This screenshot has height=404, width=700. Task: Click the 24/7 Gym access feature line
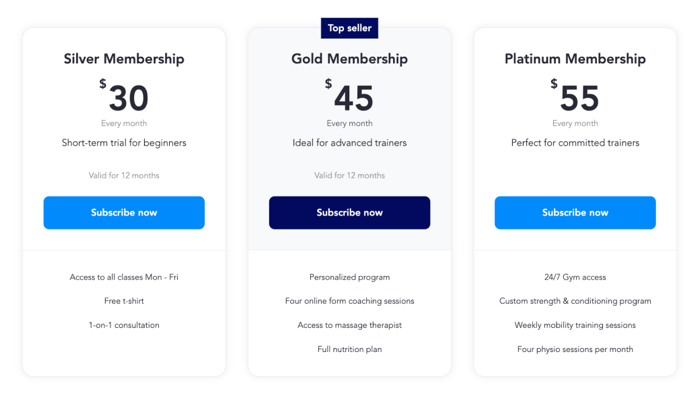575,277
